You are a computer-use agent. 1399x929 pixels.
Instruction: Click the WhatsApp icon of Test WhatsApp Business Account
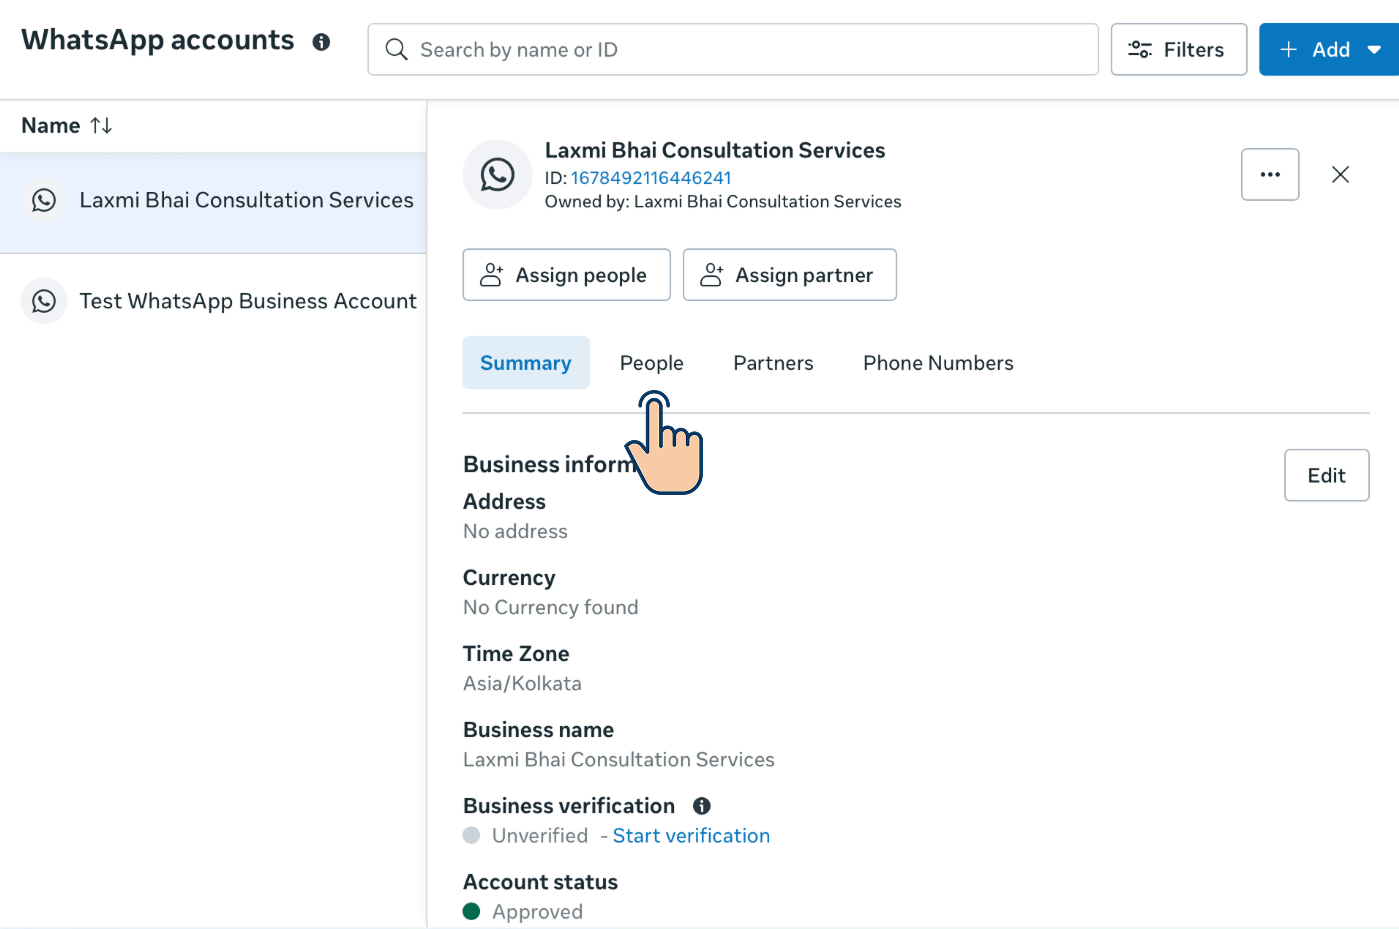coord(44,301)
